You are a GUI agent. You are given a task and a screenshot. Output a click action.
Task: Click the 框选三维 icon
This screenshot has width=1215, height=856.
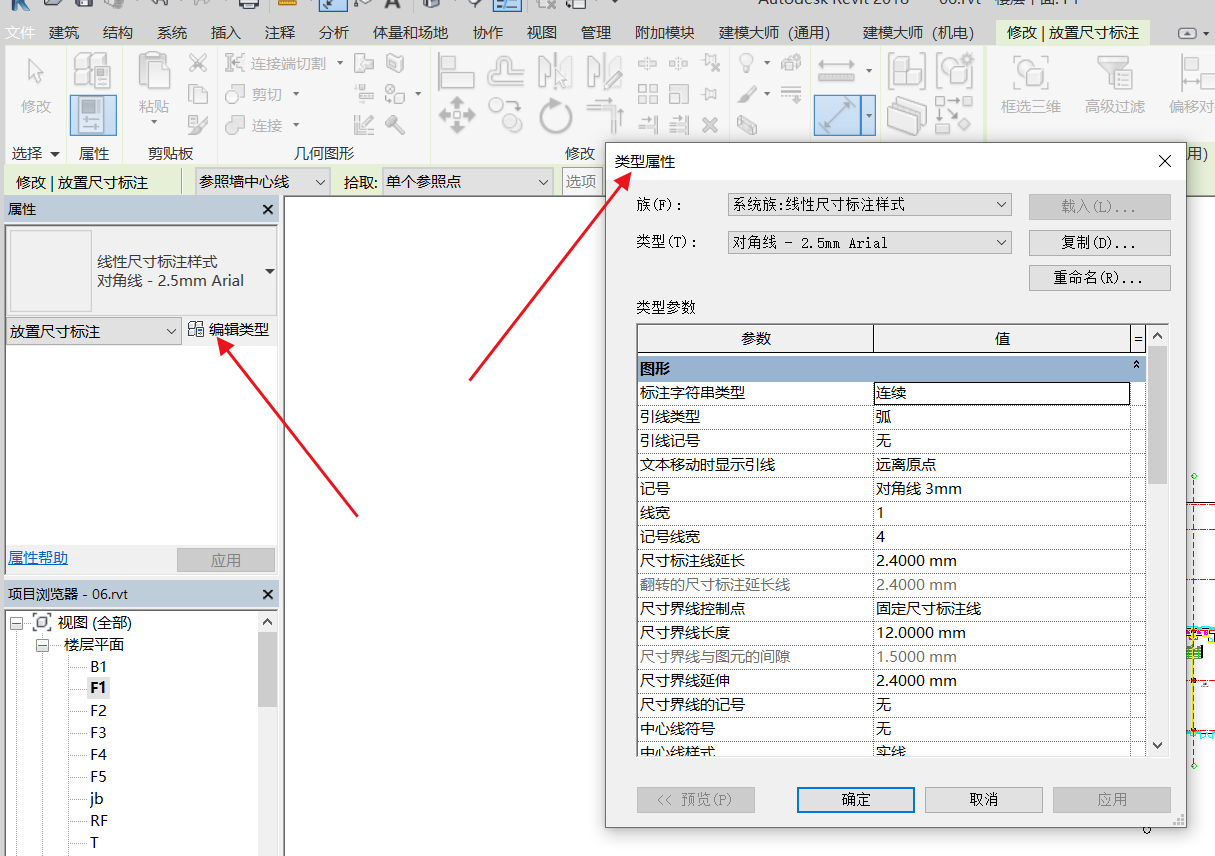(1030, 74)
